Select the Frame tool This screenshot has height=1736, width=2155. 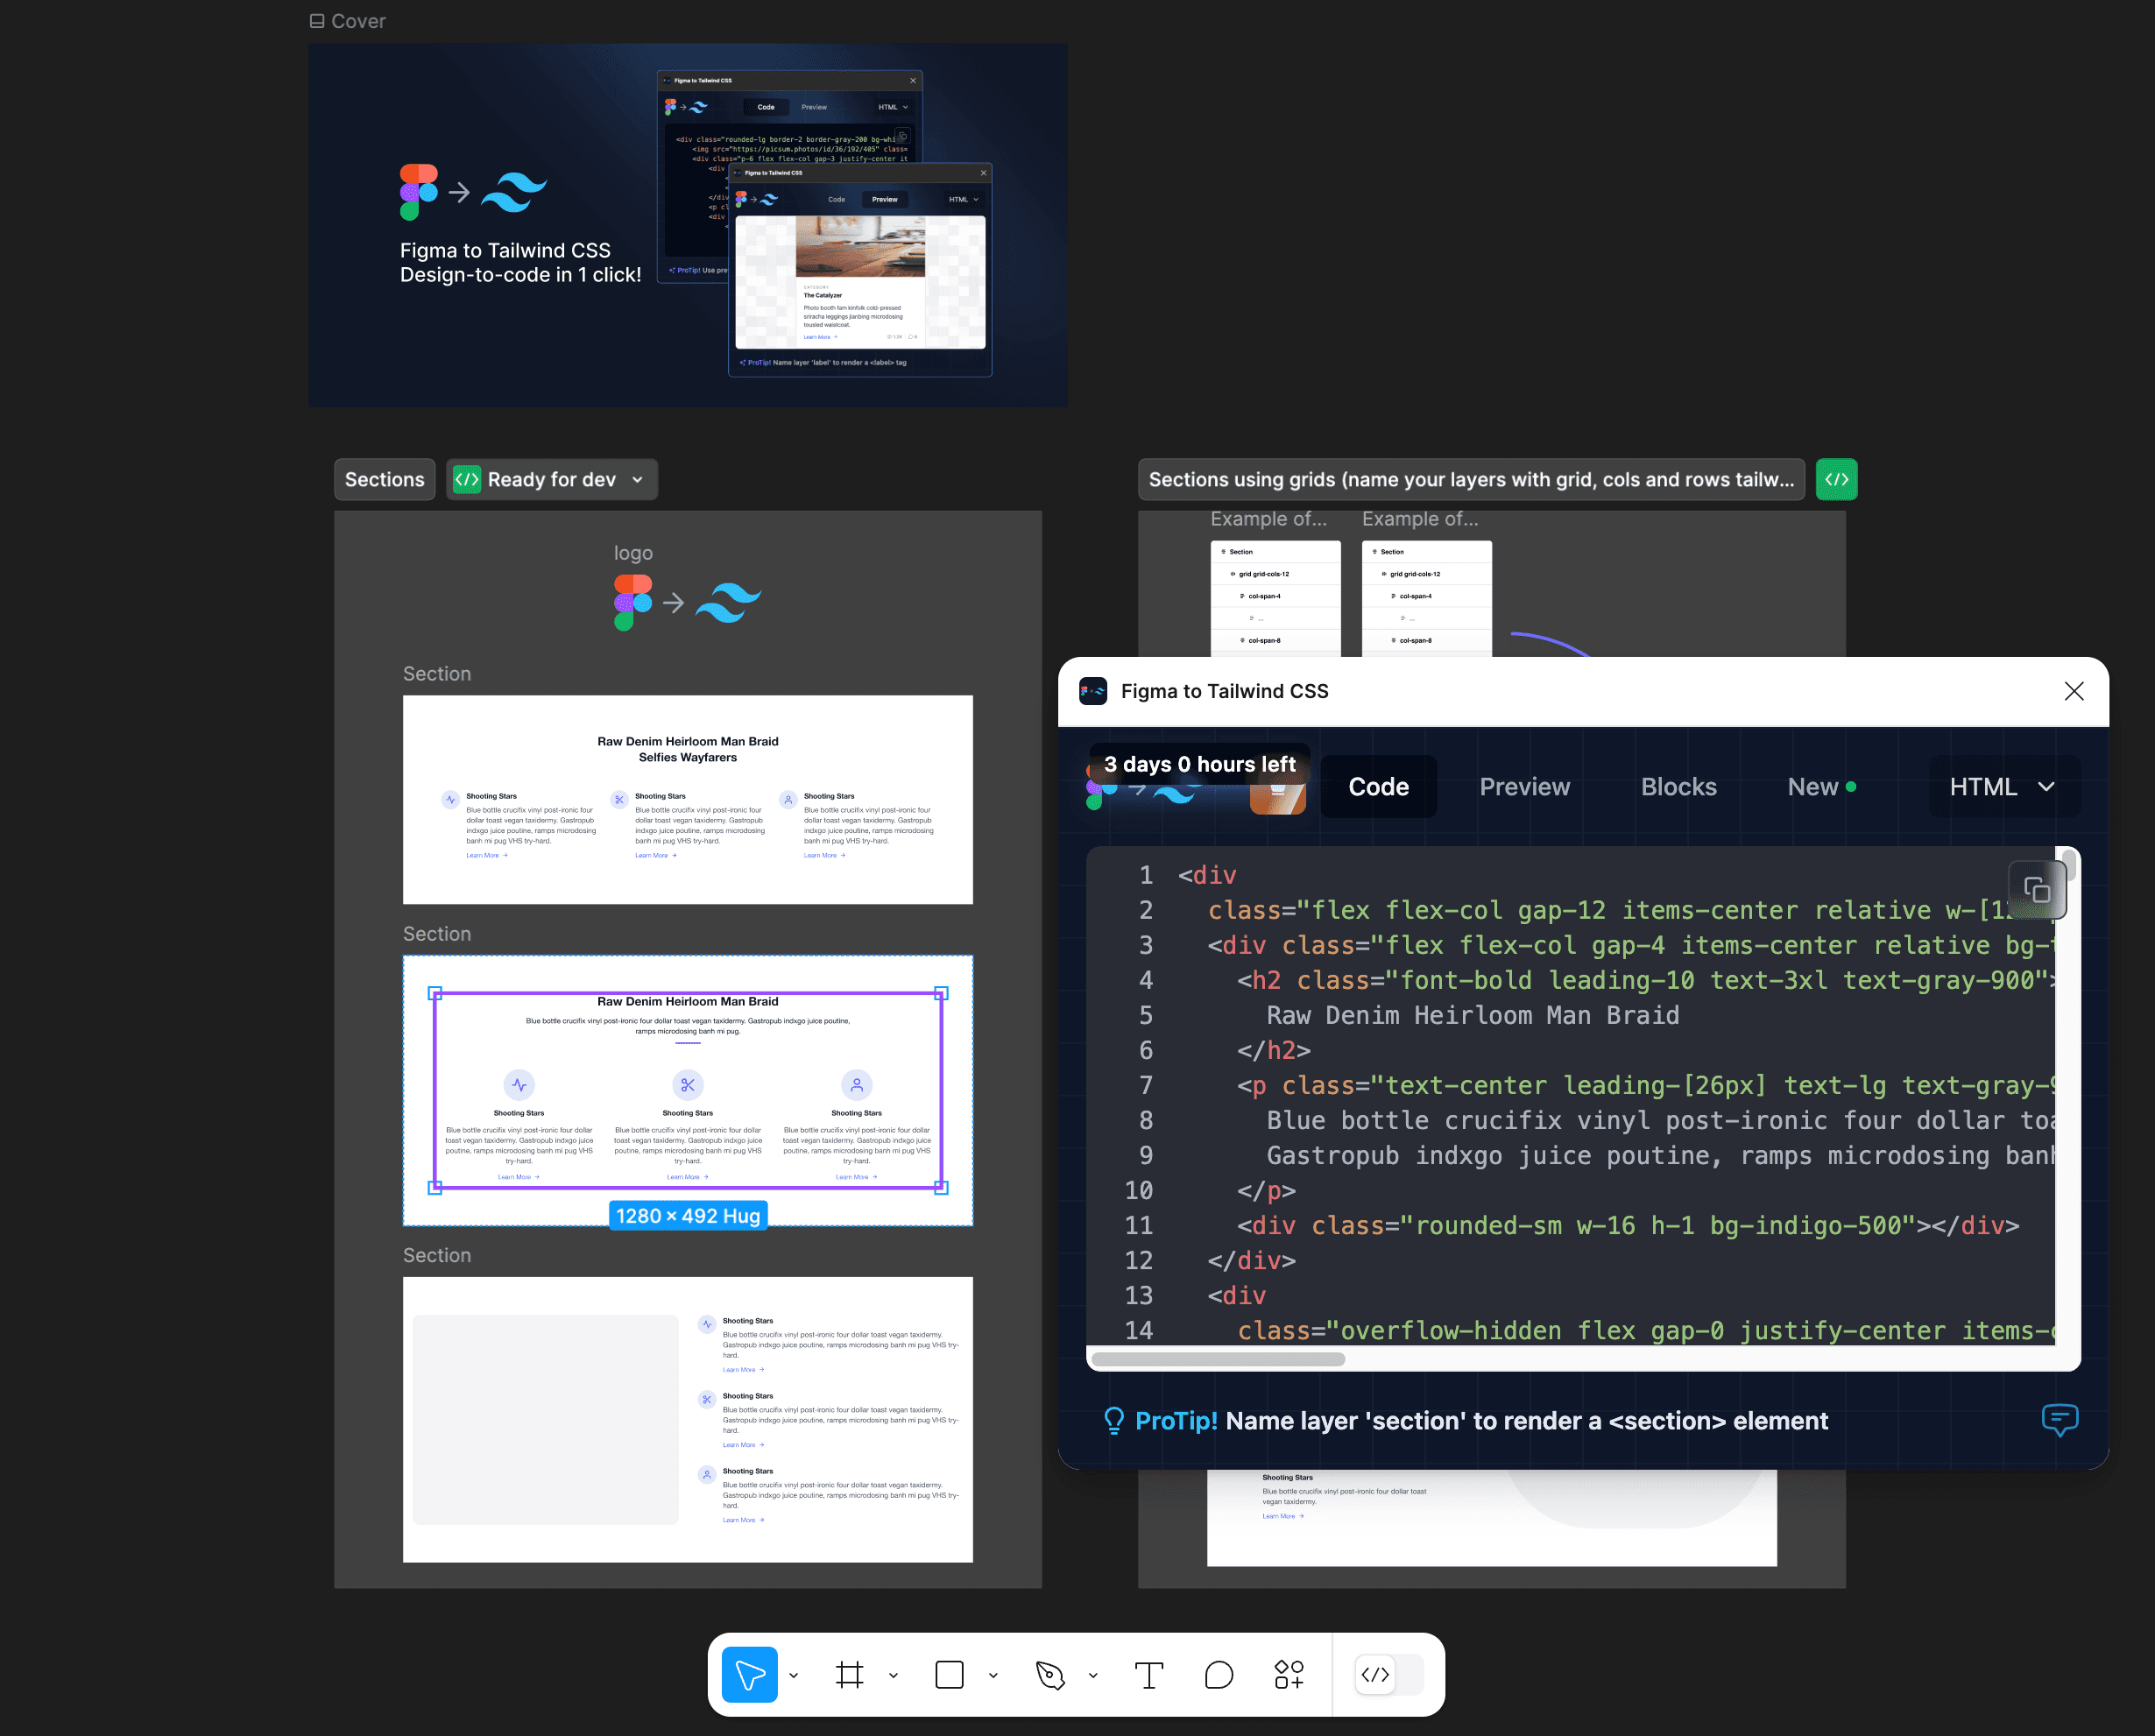[x=849, y=1674]
